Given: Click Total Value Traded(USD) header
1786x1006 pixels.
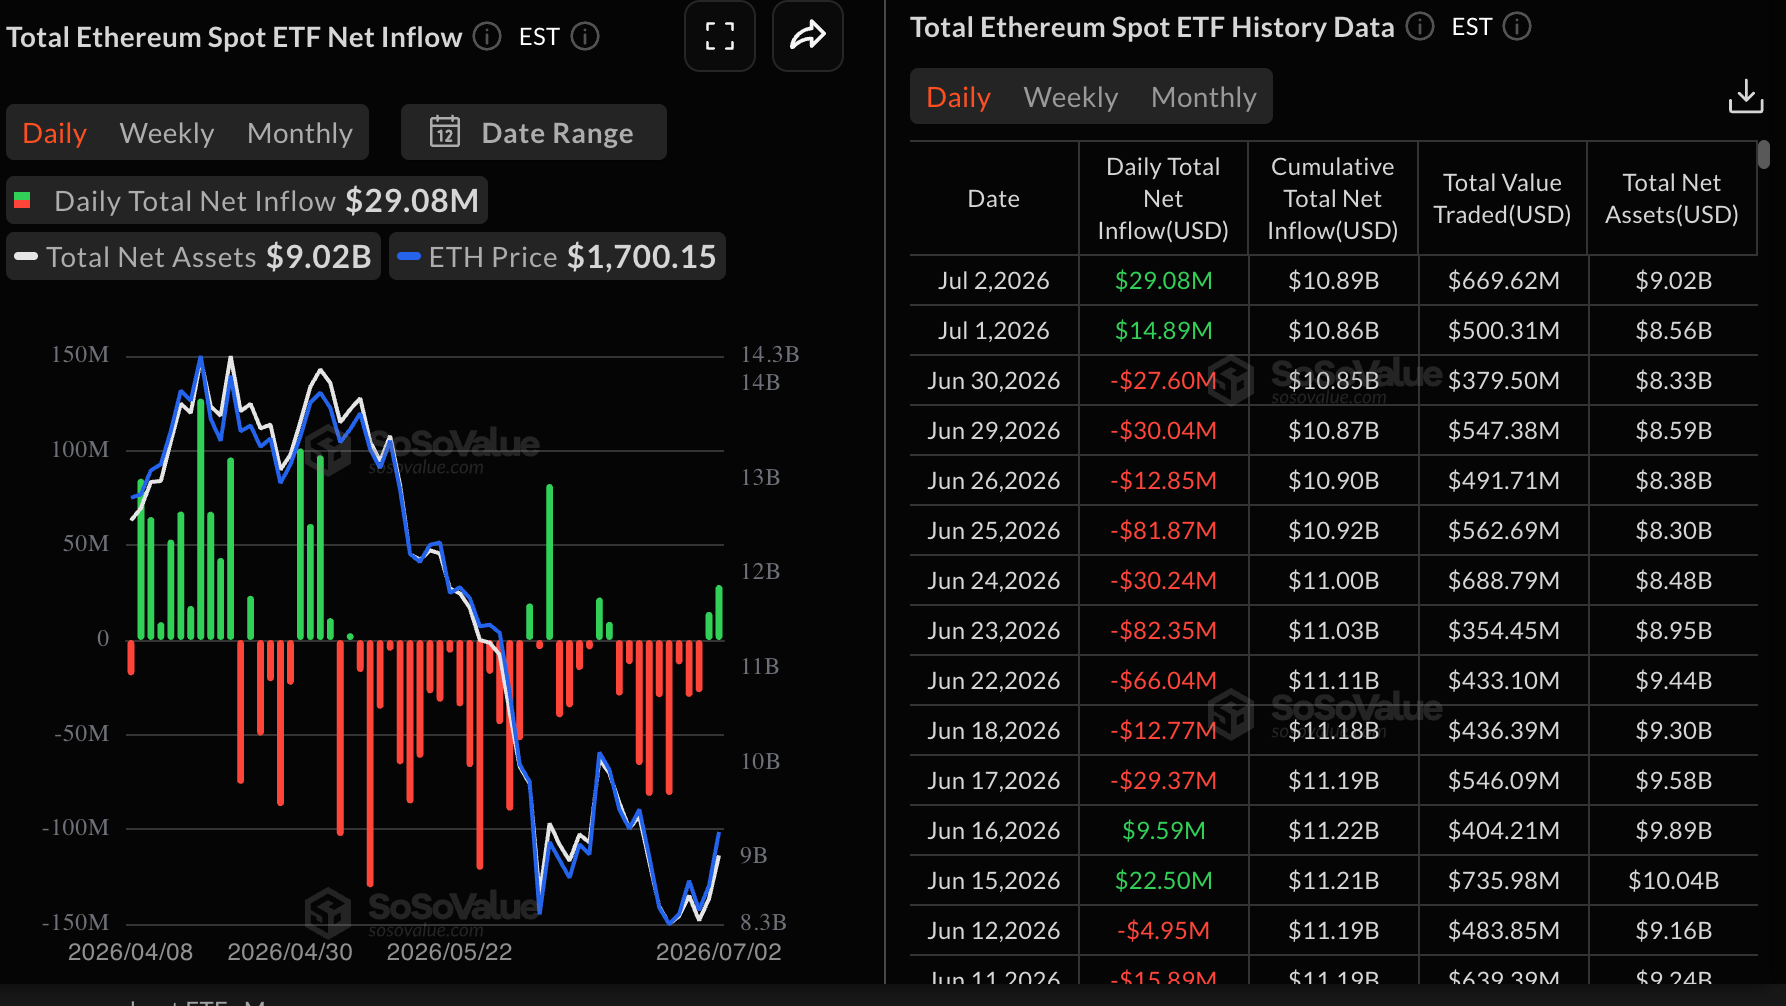Looking at the screenshot, I should 1502,199.
